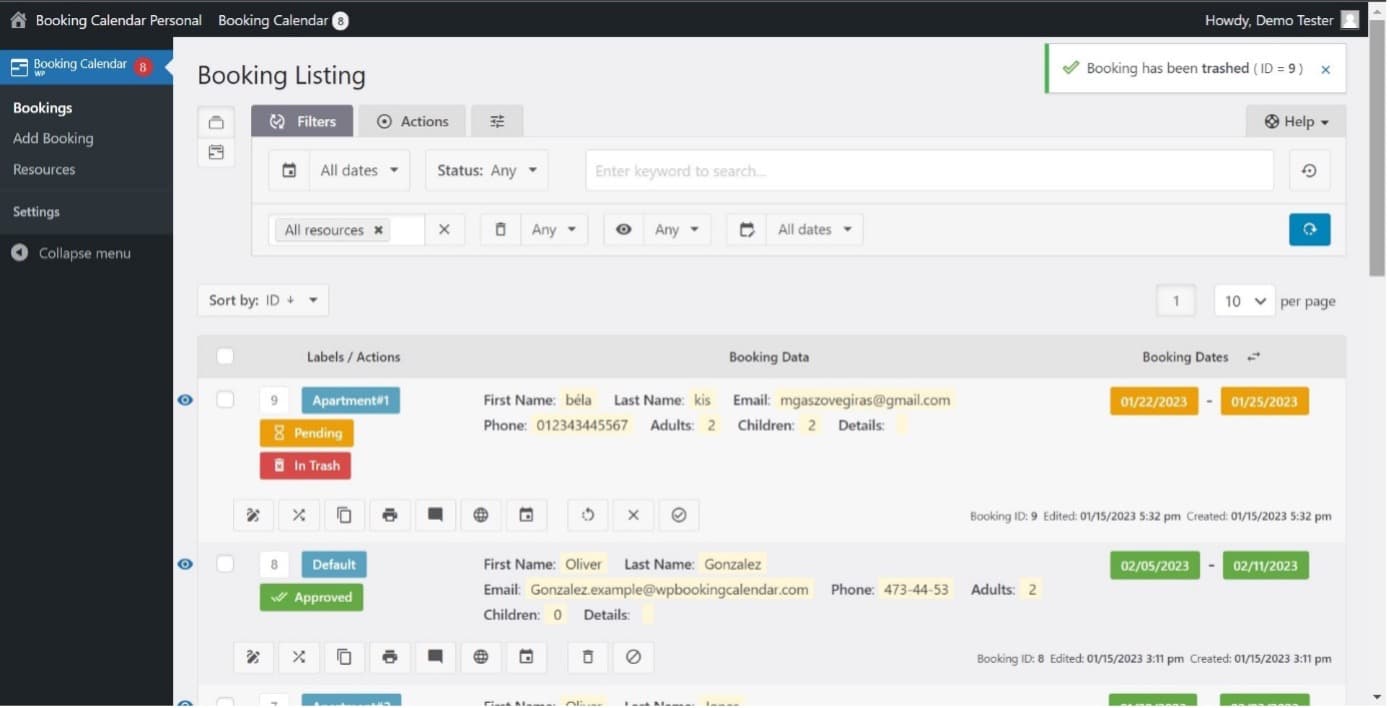
Task: Print booking 9
Action: click(390, 515)
